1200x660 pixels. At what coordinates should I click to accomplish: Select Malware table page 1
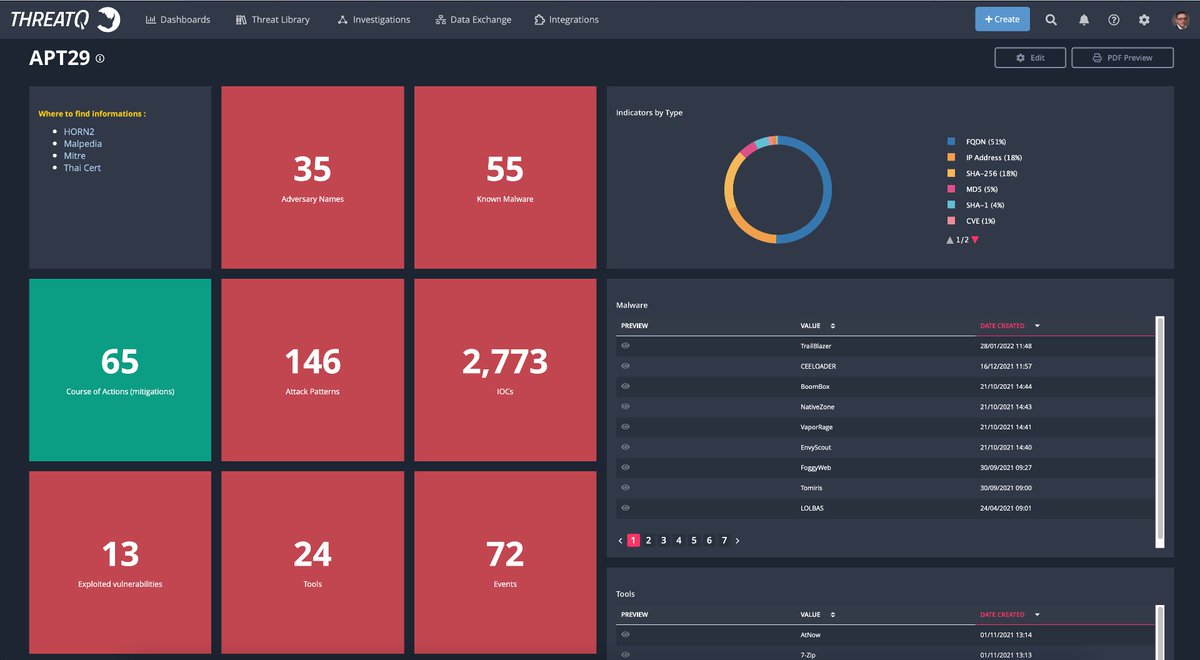(x=633, y=540)
